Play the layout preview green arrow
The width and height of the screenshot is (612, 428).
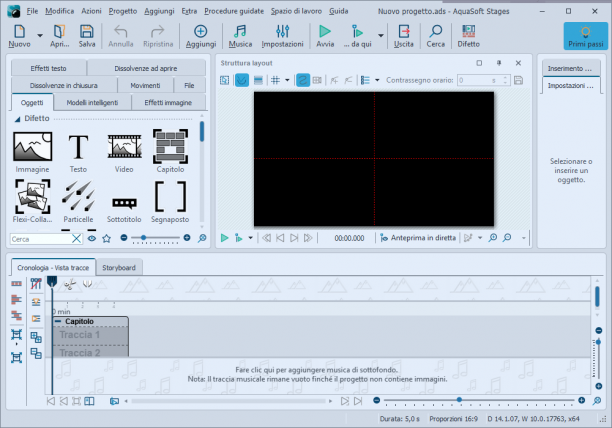[x=224, y=238]
